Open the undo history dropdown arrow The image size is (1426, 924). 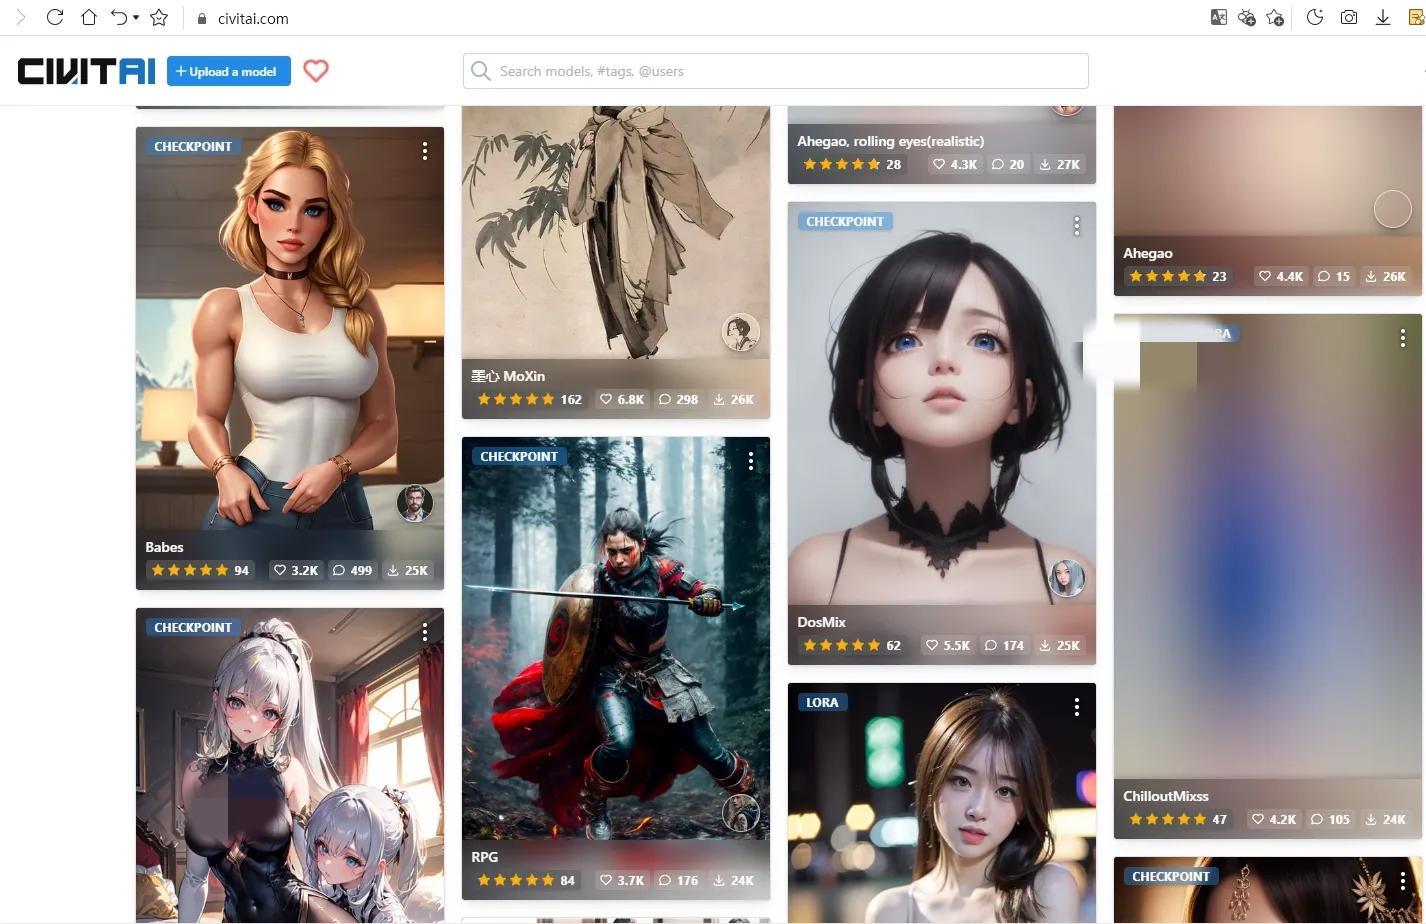pyautogui.click(x=136, y=18)
